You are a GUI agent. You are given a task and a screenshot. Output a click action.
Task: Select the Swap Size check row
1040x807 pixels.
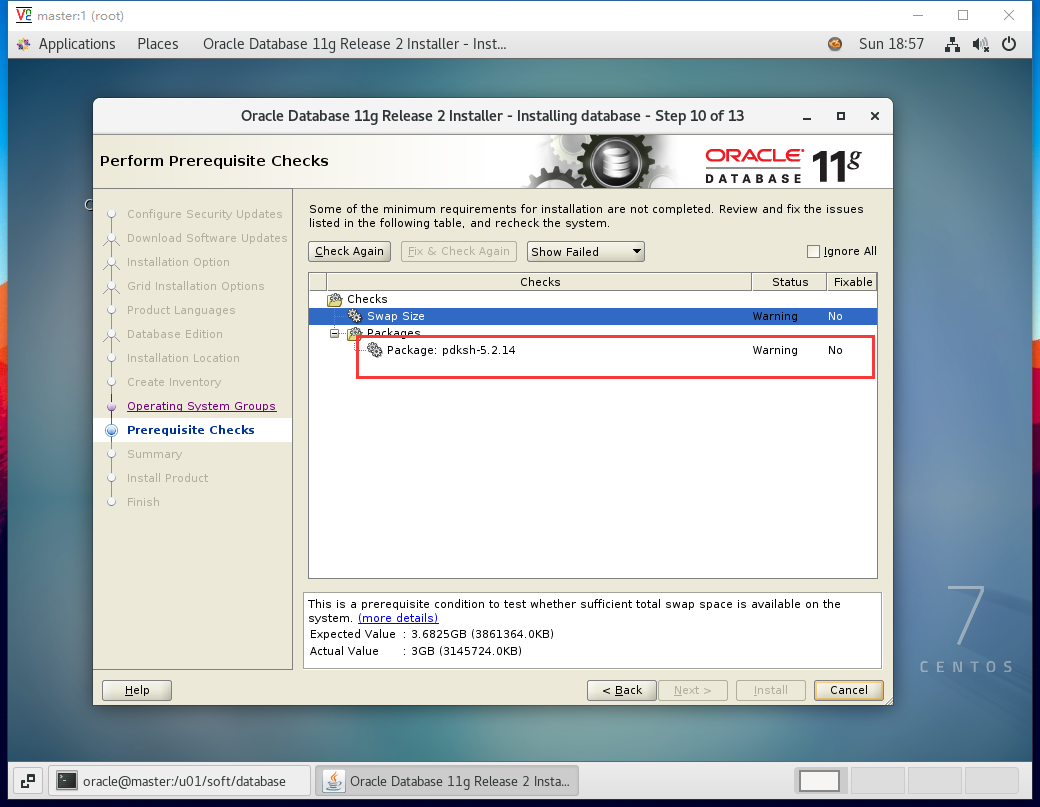593,316
